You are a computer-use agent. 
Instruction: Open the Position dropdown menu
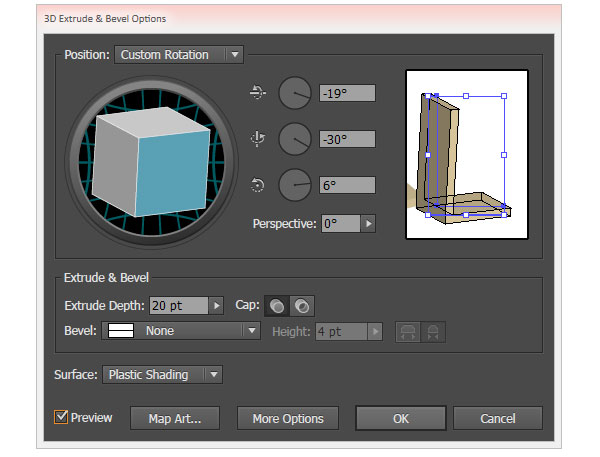(179, 55)
